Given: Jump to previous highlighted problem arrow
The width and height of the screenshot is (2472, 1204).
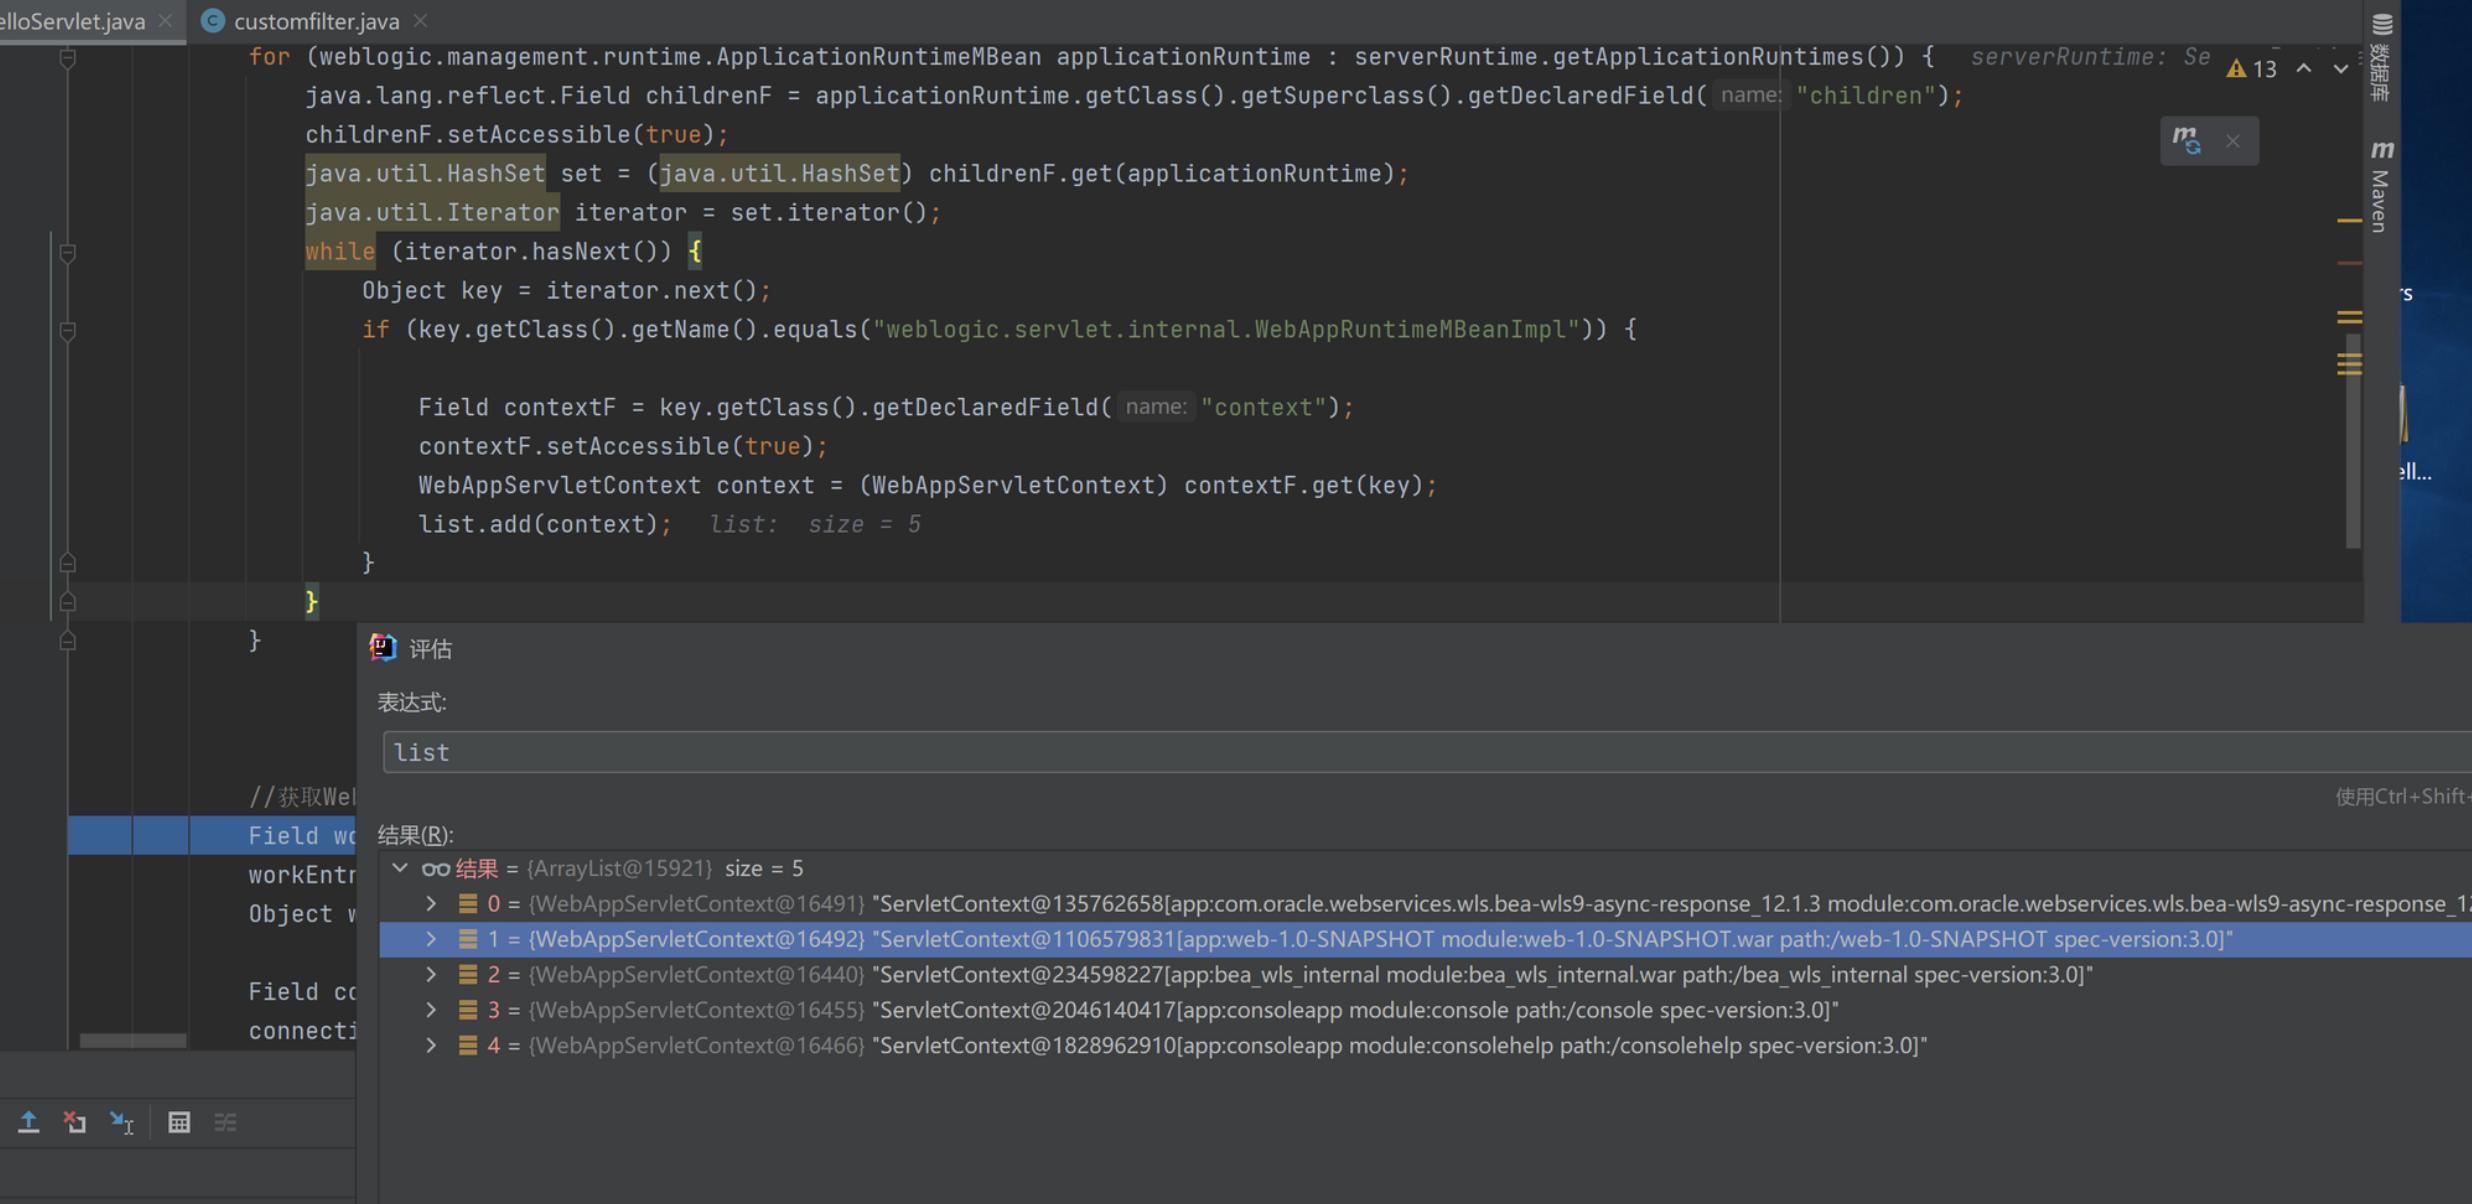Looking at the screenshot, I should coord(2304,69).
